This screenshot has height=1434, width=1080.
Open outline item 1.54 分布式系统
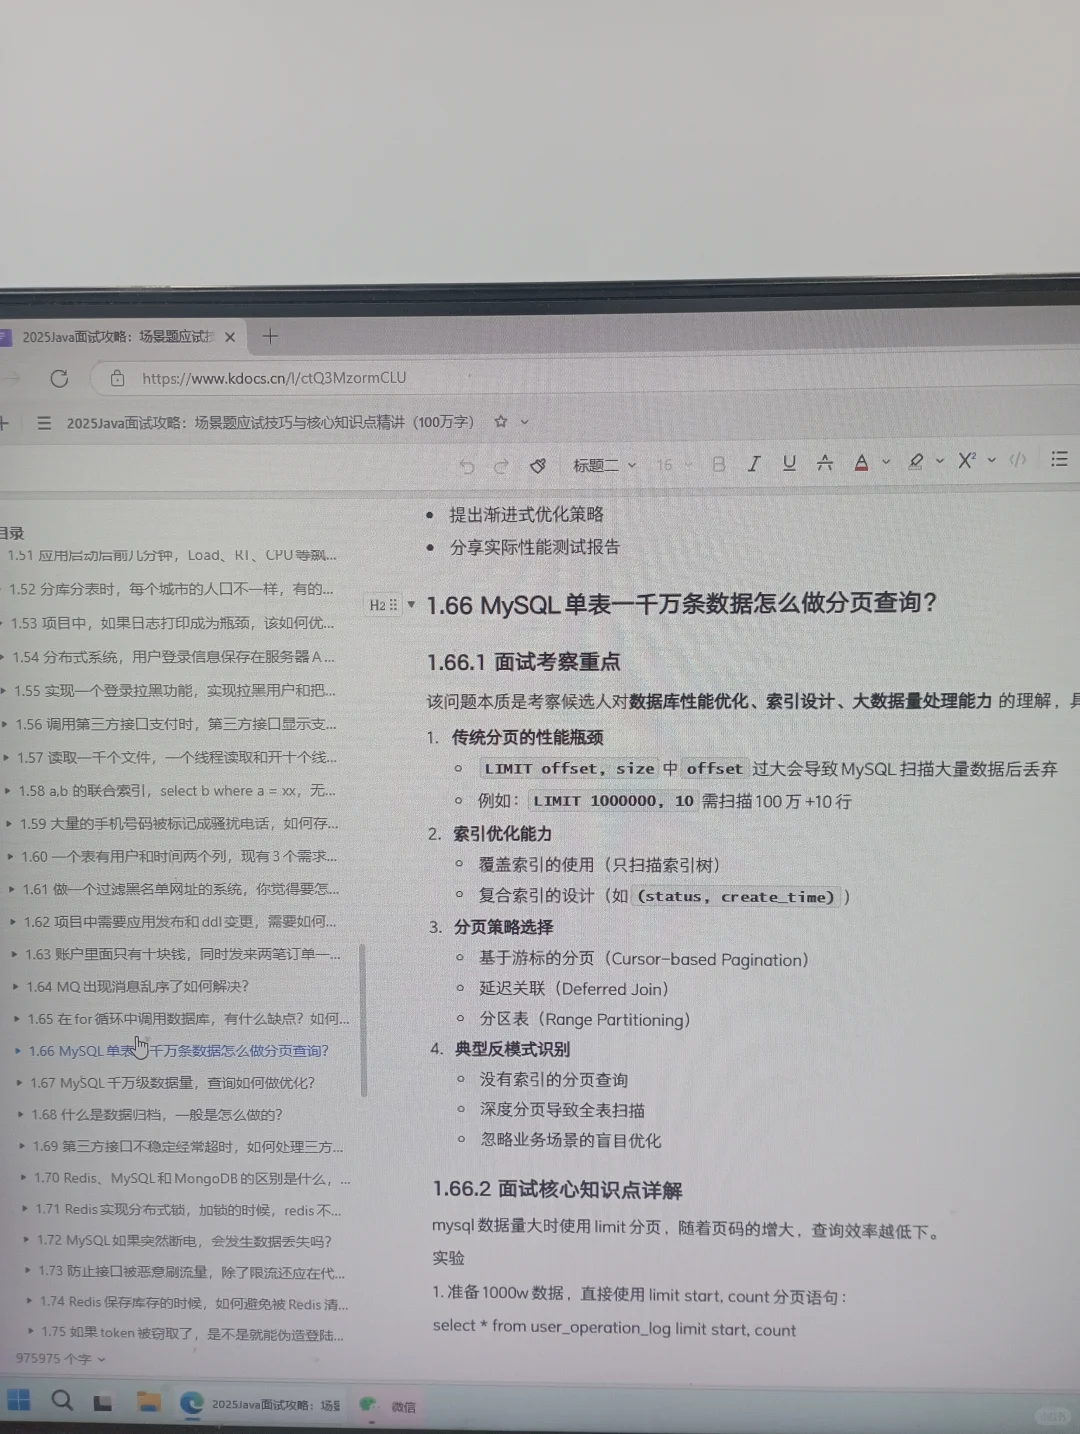174,657
